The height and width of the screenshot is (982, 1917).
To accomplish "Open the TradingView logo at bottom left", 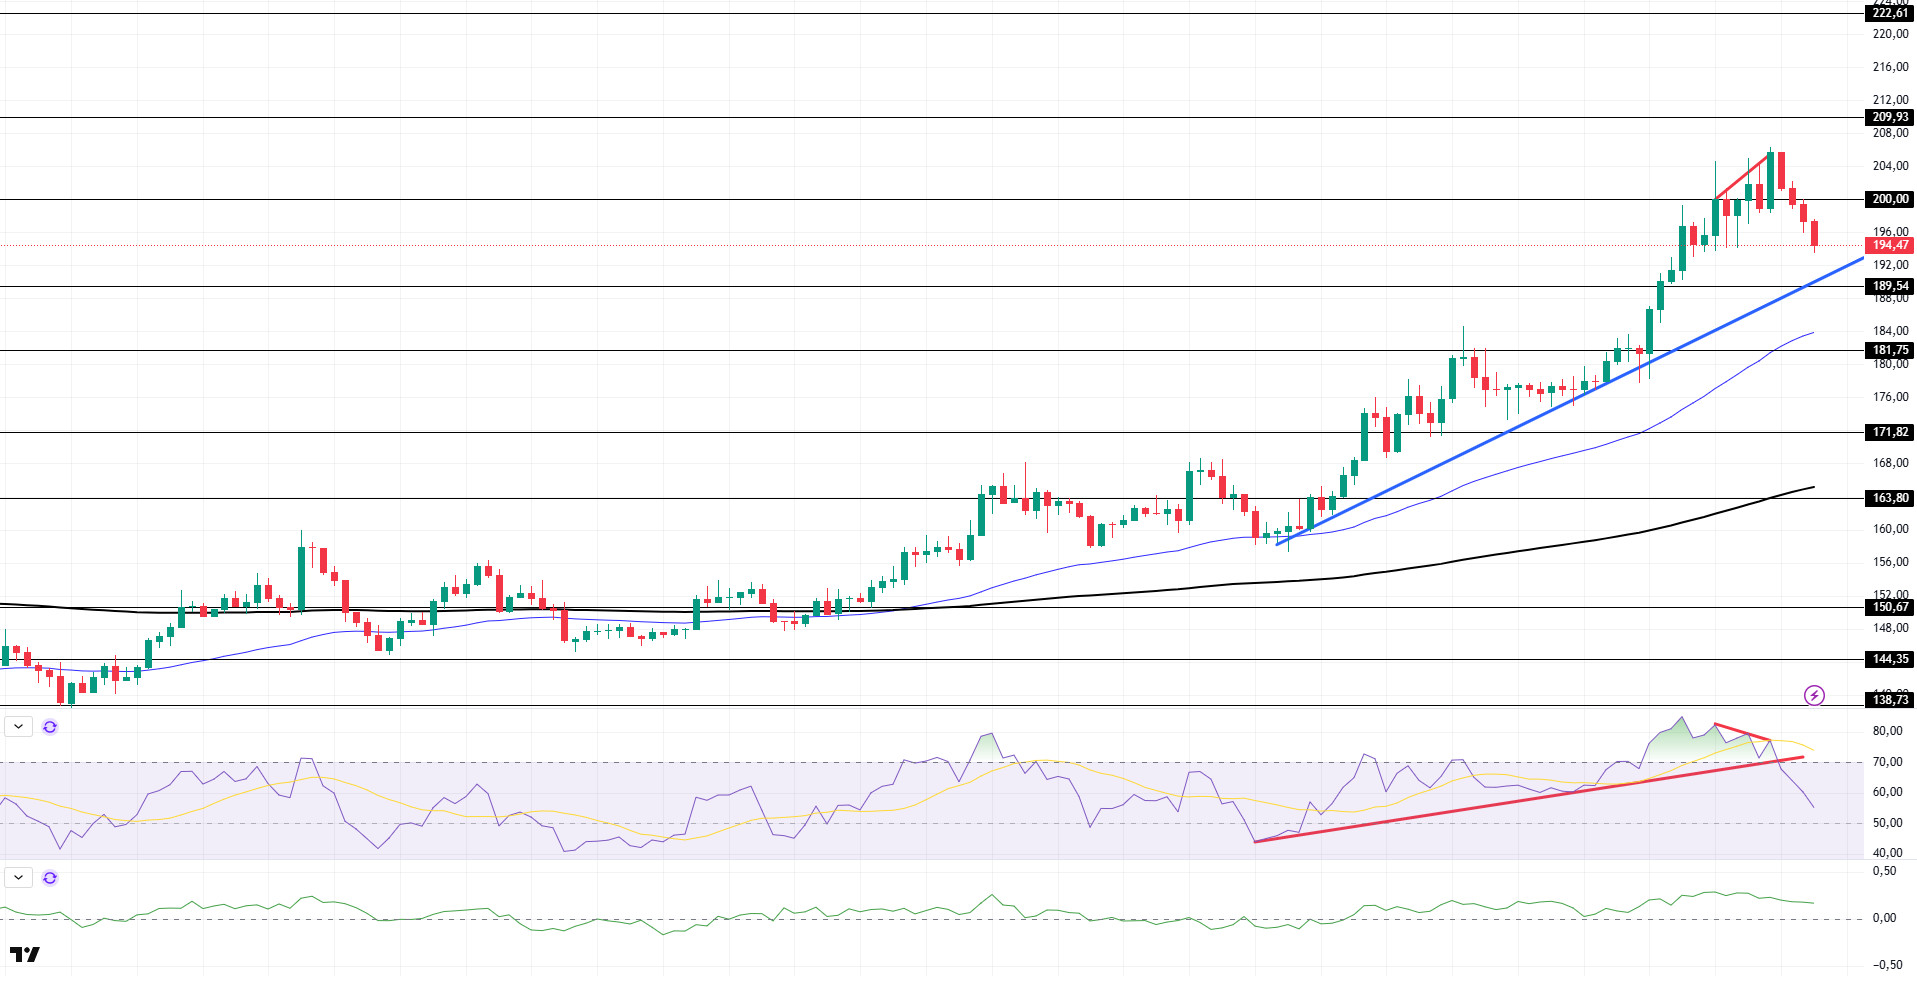I will coord(25,955).
